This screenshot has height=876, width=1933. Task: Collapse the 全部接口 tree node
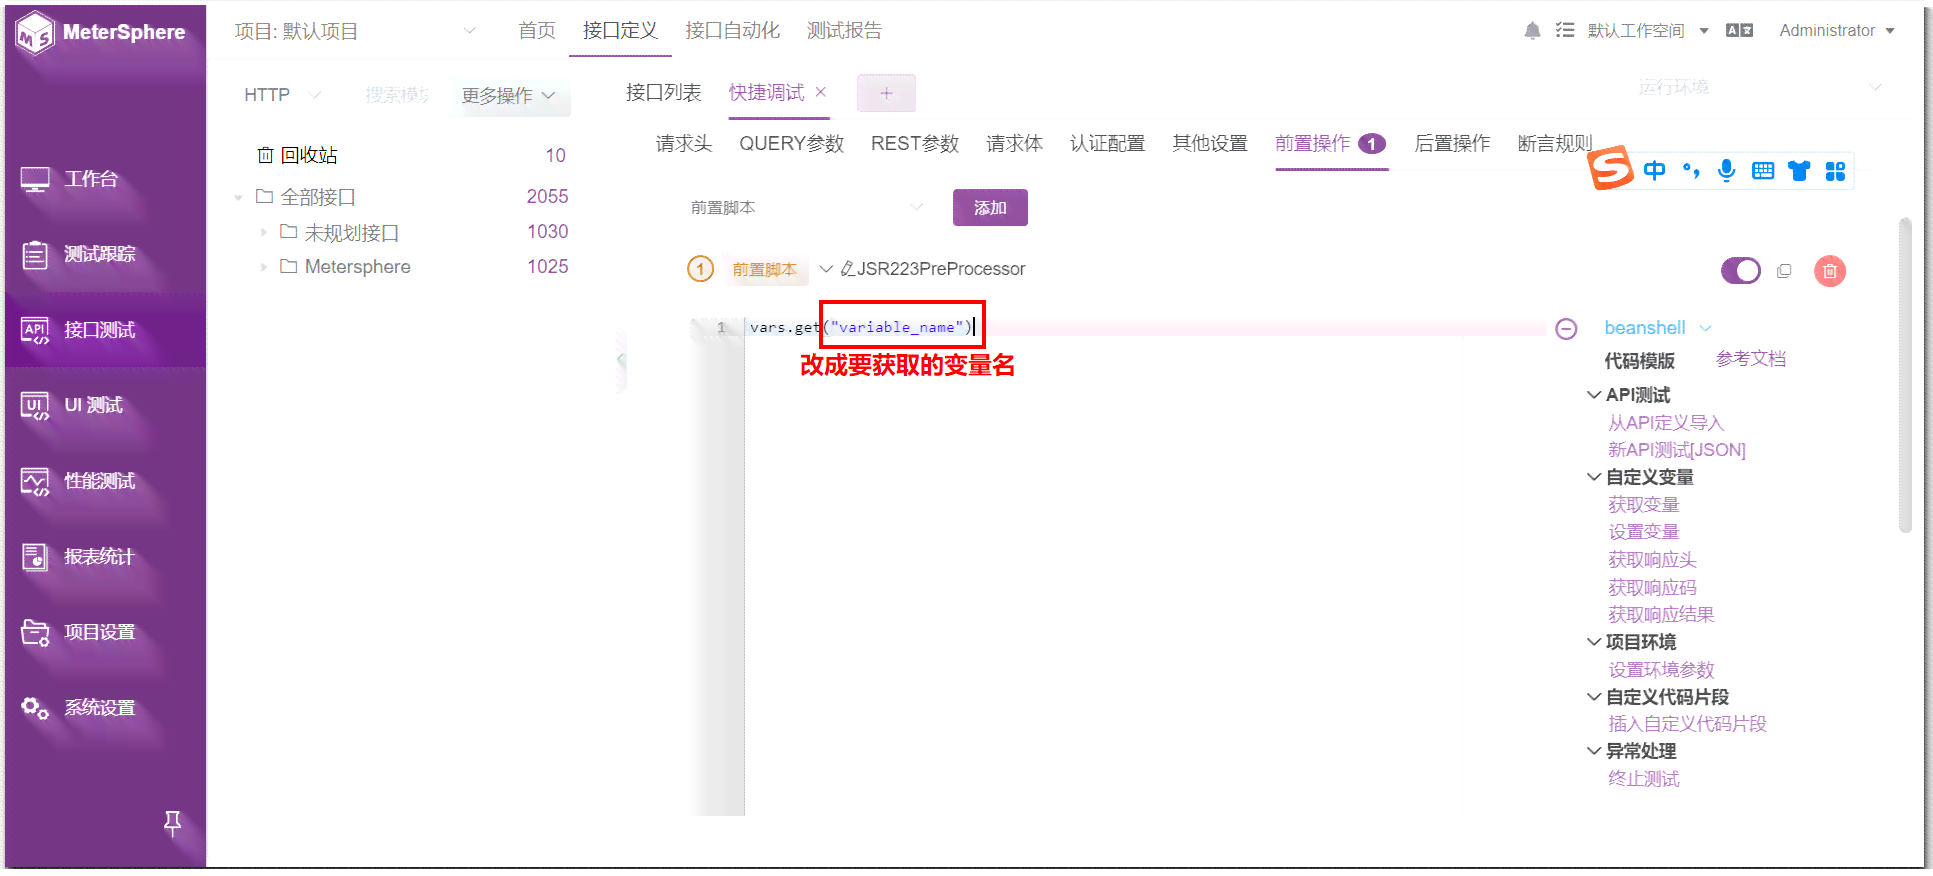click(x=238, y=198)
